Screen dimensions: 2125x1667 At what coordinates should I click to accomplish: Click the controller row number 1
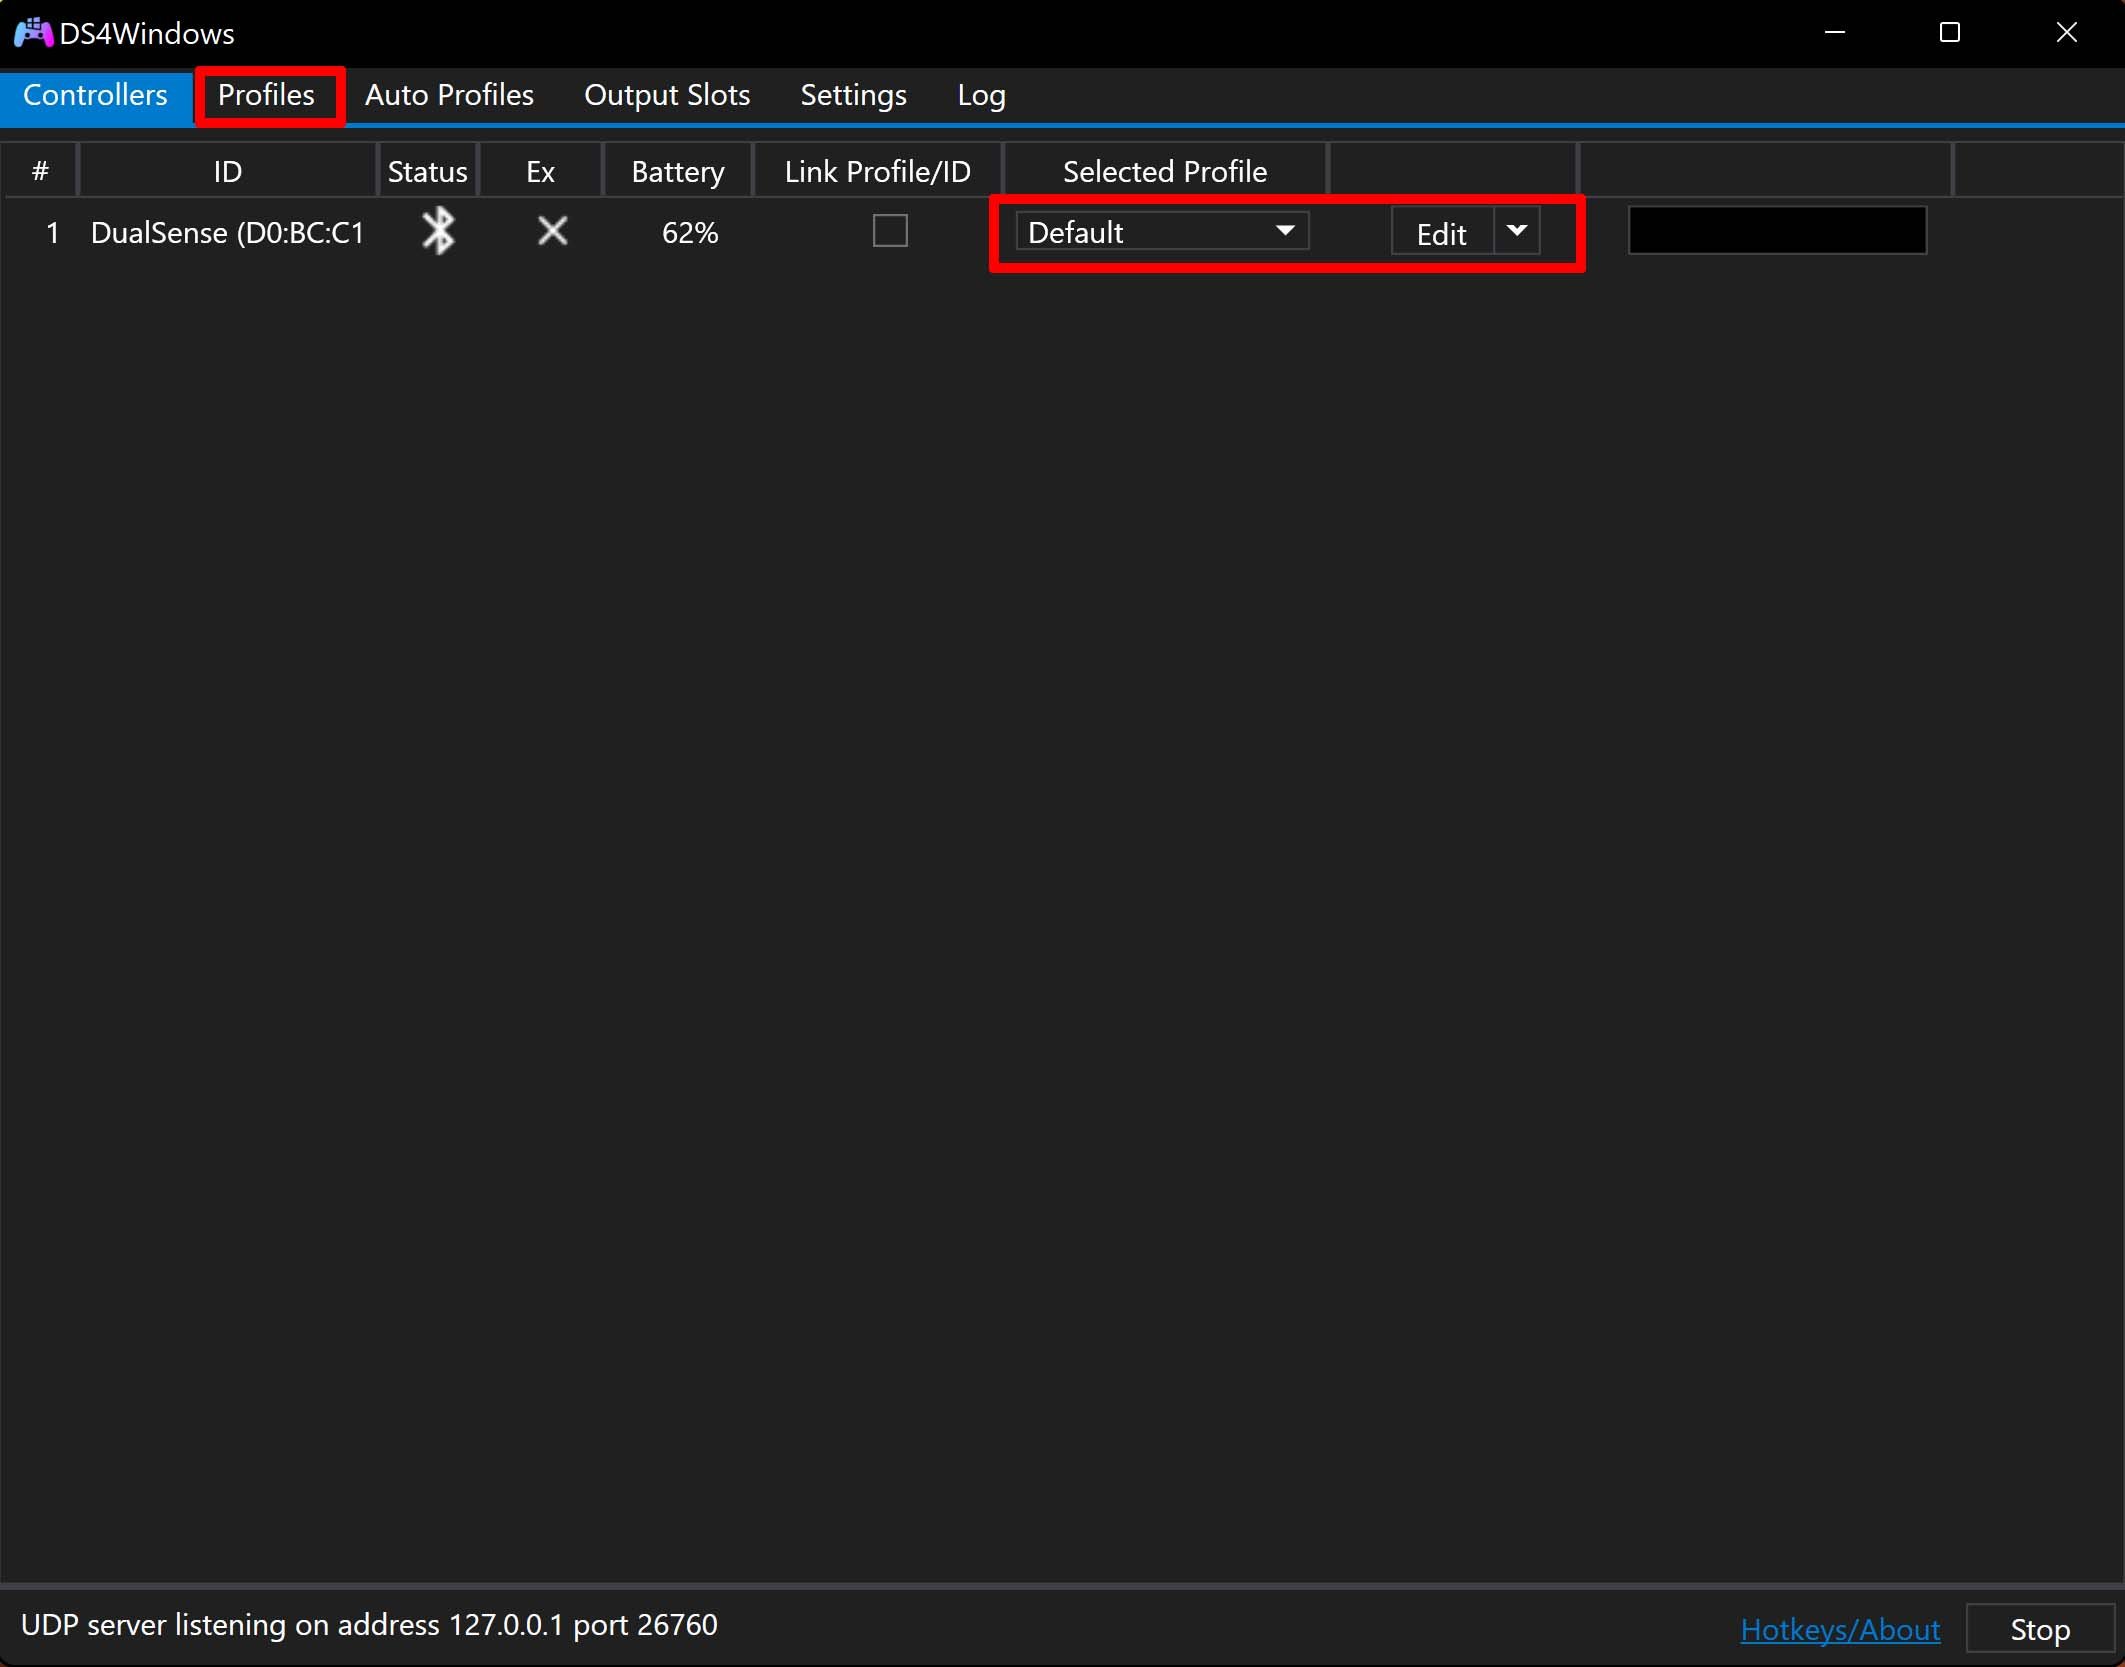pyautogui.click(x=52, y=233)
